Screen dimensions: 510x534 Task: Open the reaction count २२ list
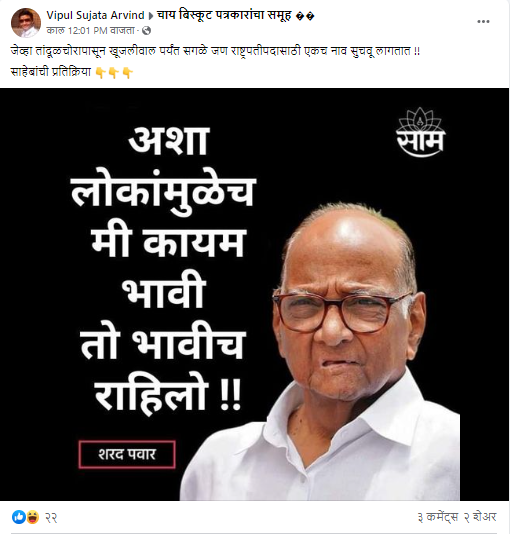pyautogui.click(x=51, y=518)
